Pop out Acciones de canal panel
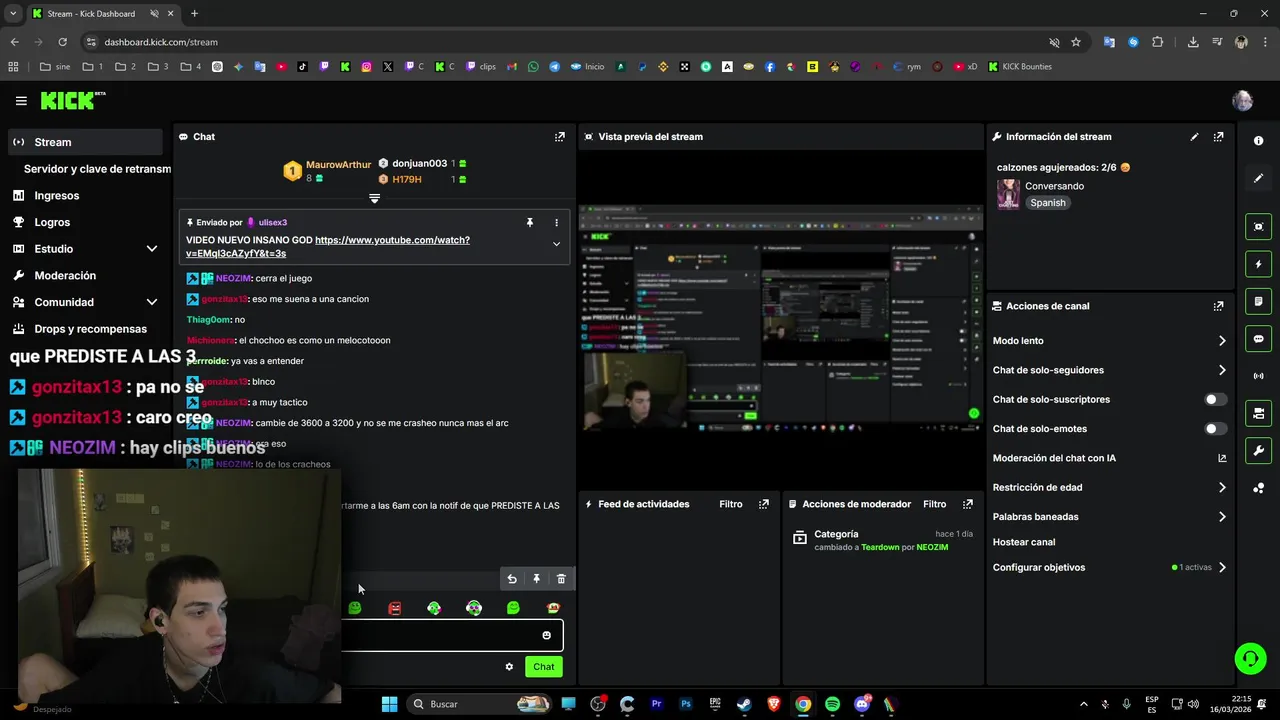Screen dimensions: 1280x720 click(1218, 306)
